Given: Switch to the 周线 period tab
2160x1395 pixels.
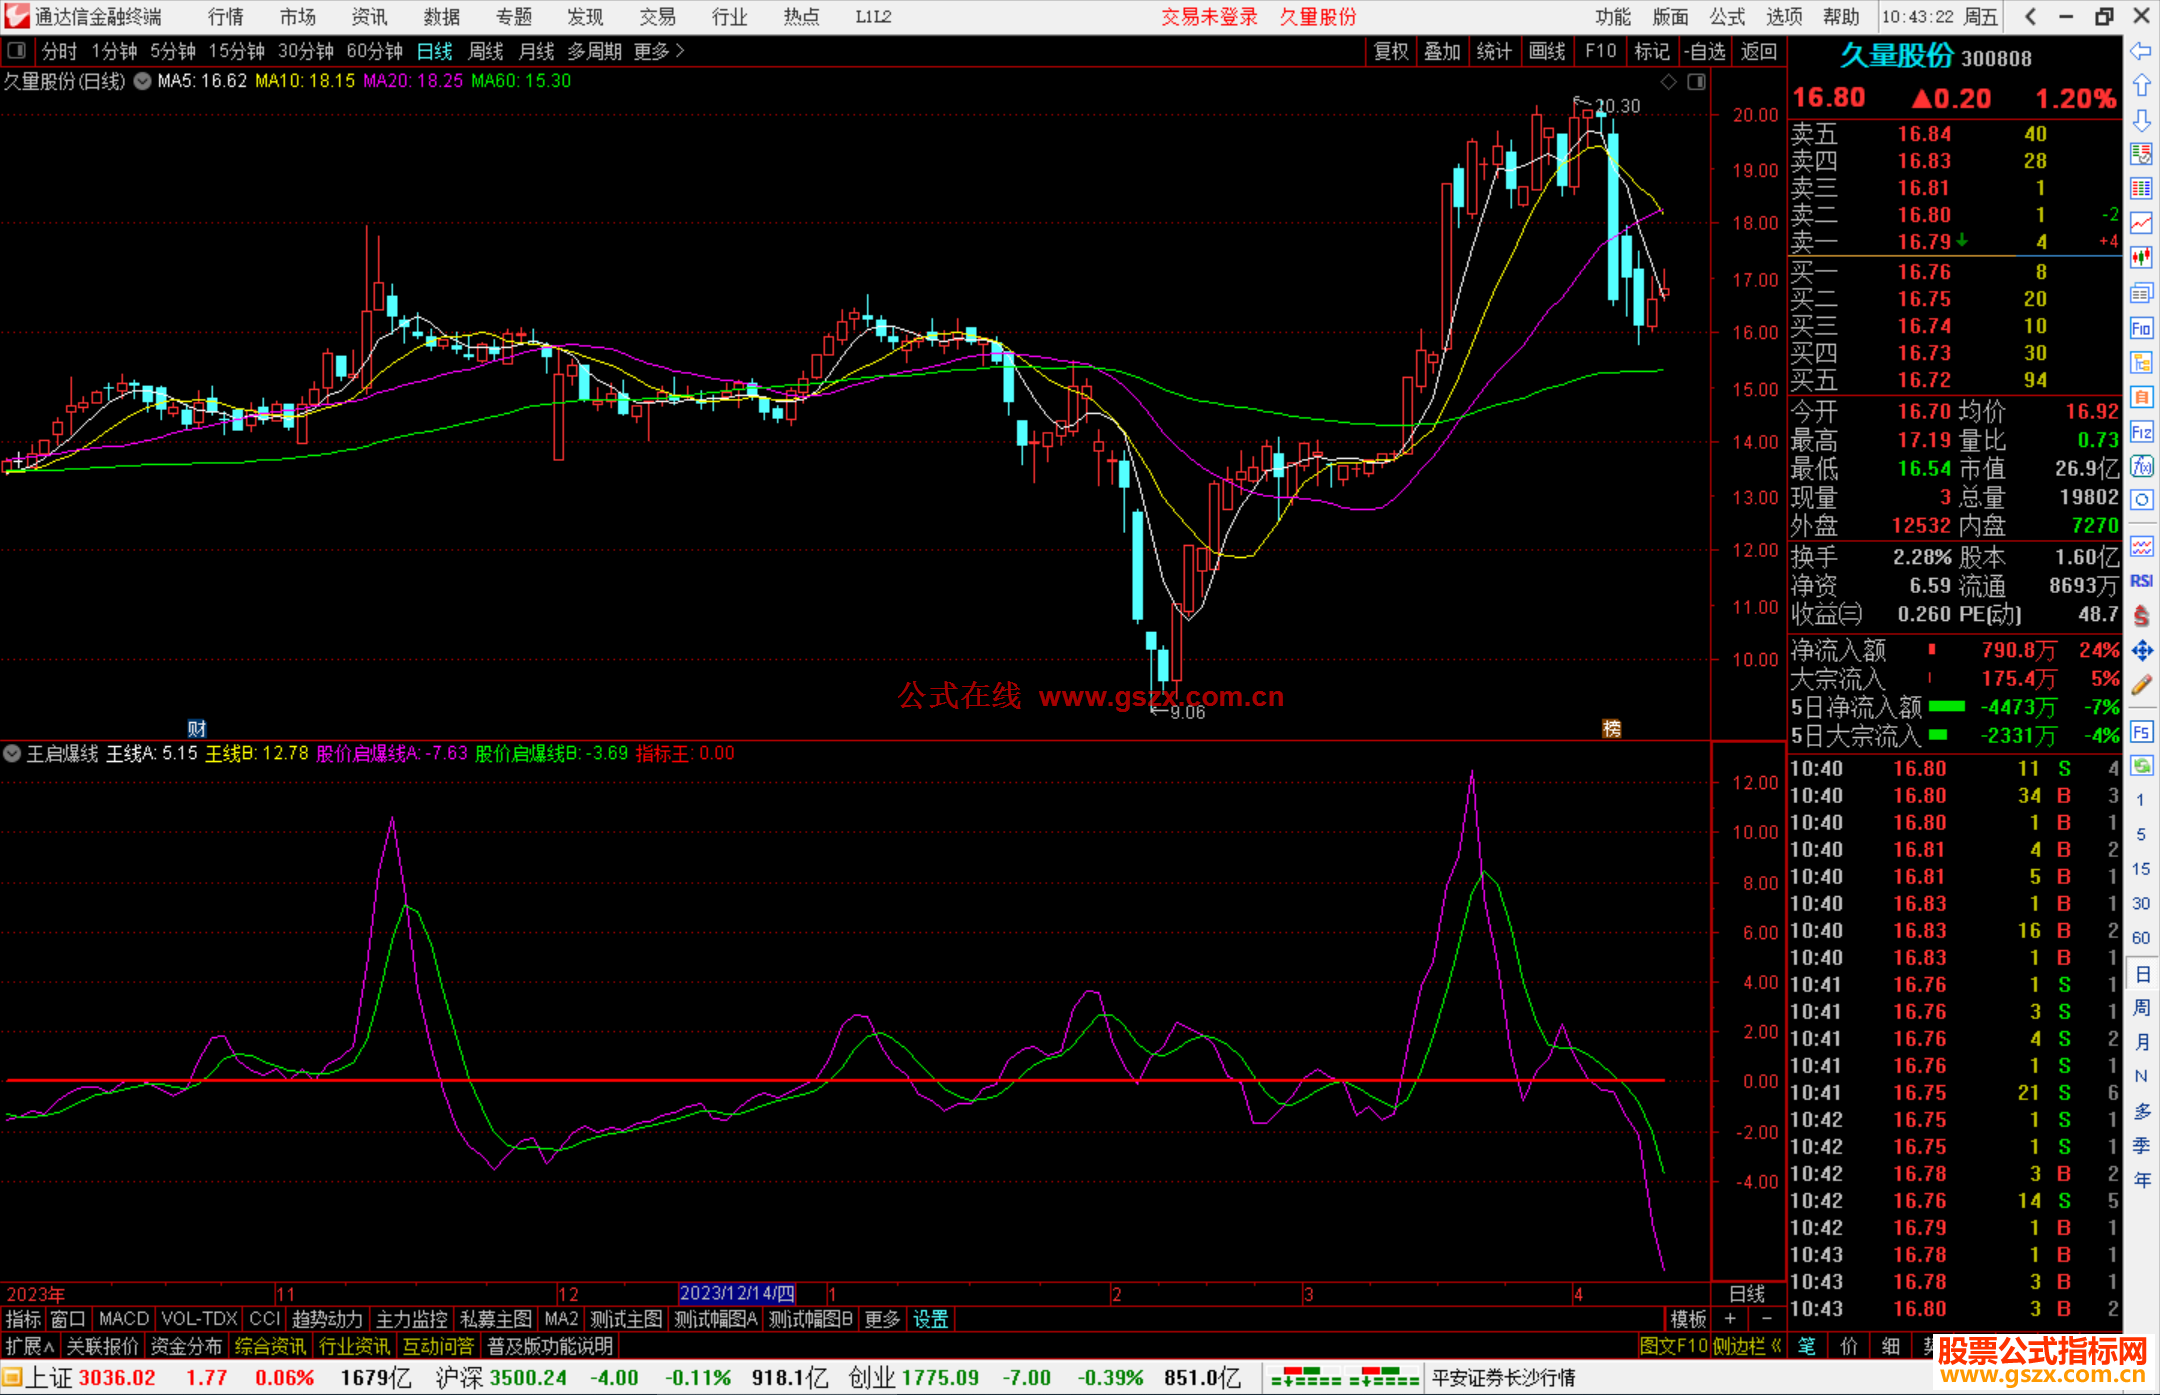Looking at the screenshot, I should [485, 51].
